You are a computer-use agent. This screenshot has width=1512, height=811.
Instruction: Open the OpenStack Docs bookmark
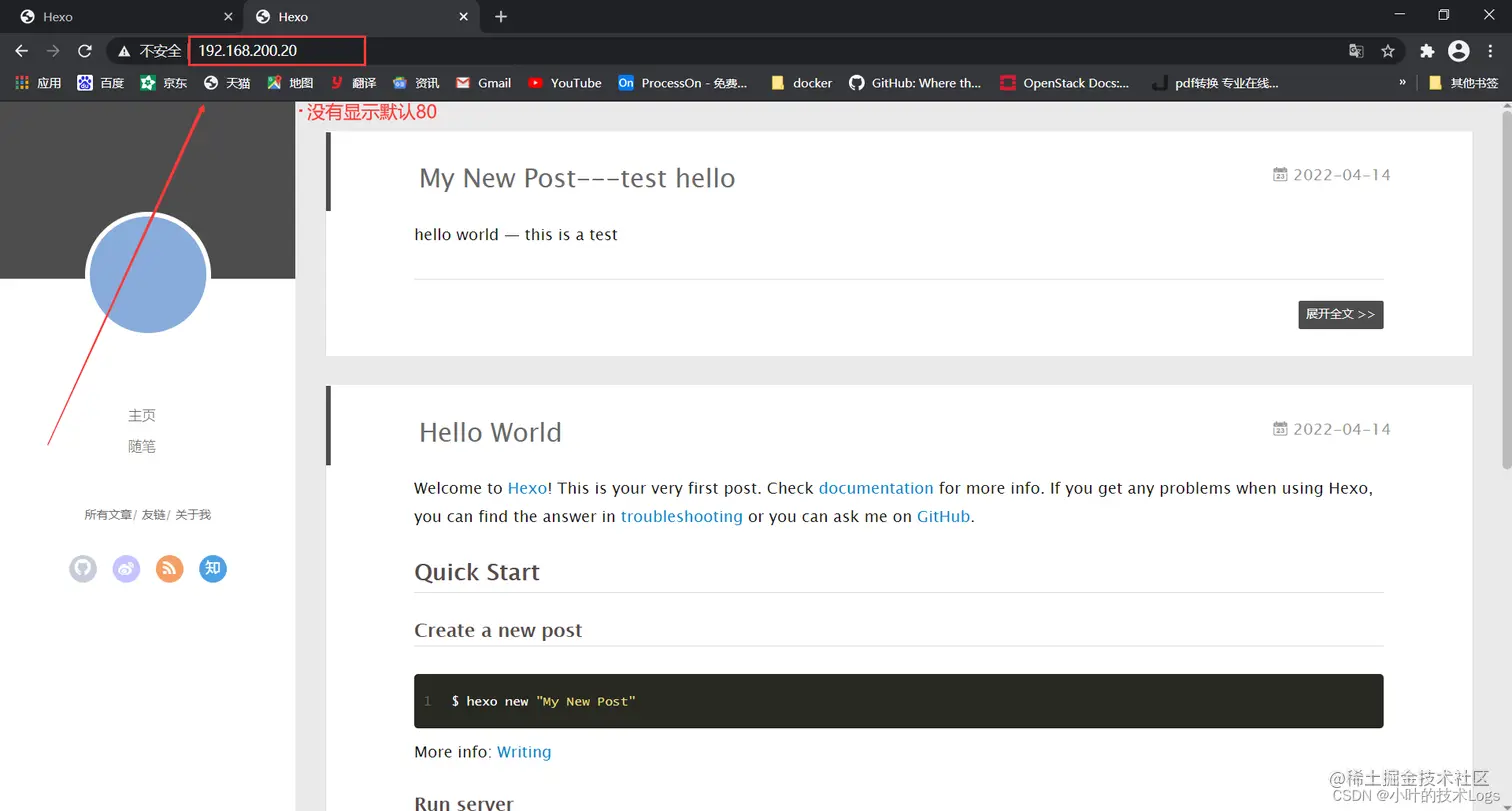(x=1065, y=83)
